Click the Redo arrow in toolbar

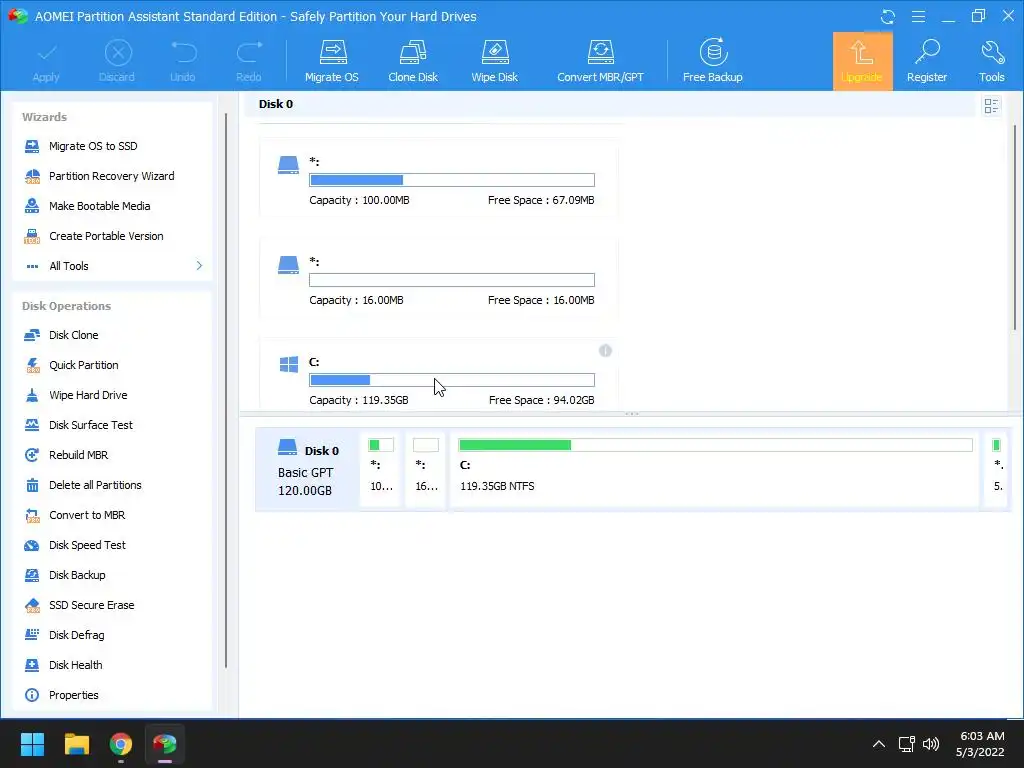point(249,61)
